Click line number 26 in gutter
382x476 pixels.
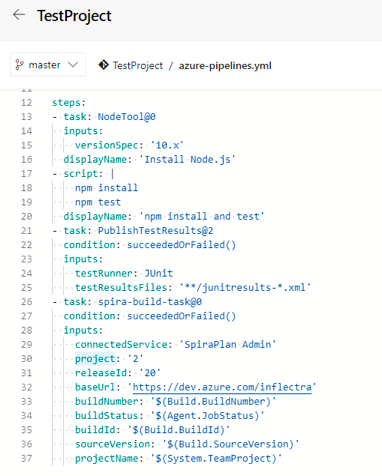[x=27, y=302]
